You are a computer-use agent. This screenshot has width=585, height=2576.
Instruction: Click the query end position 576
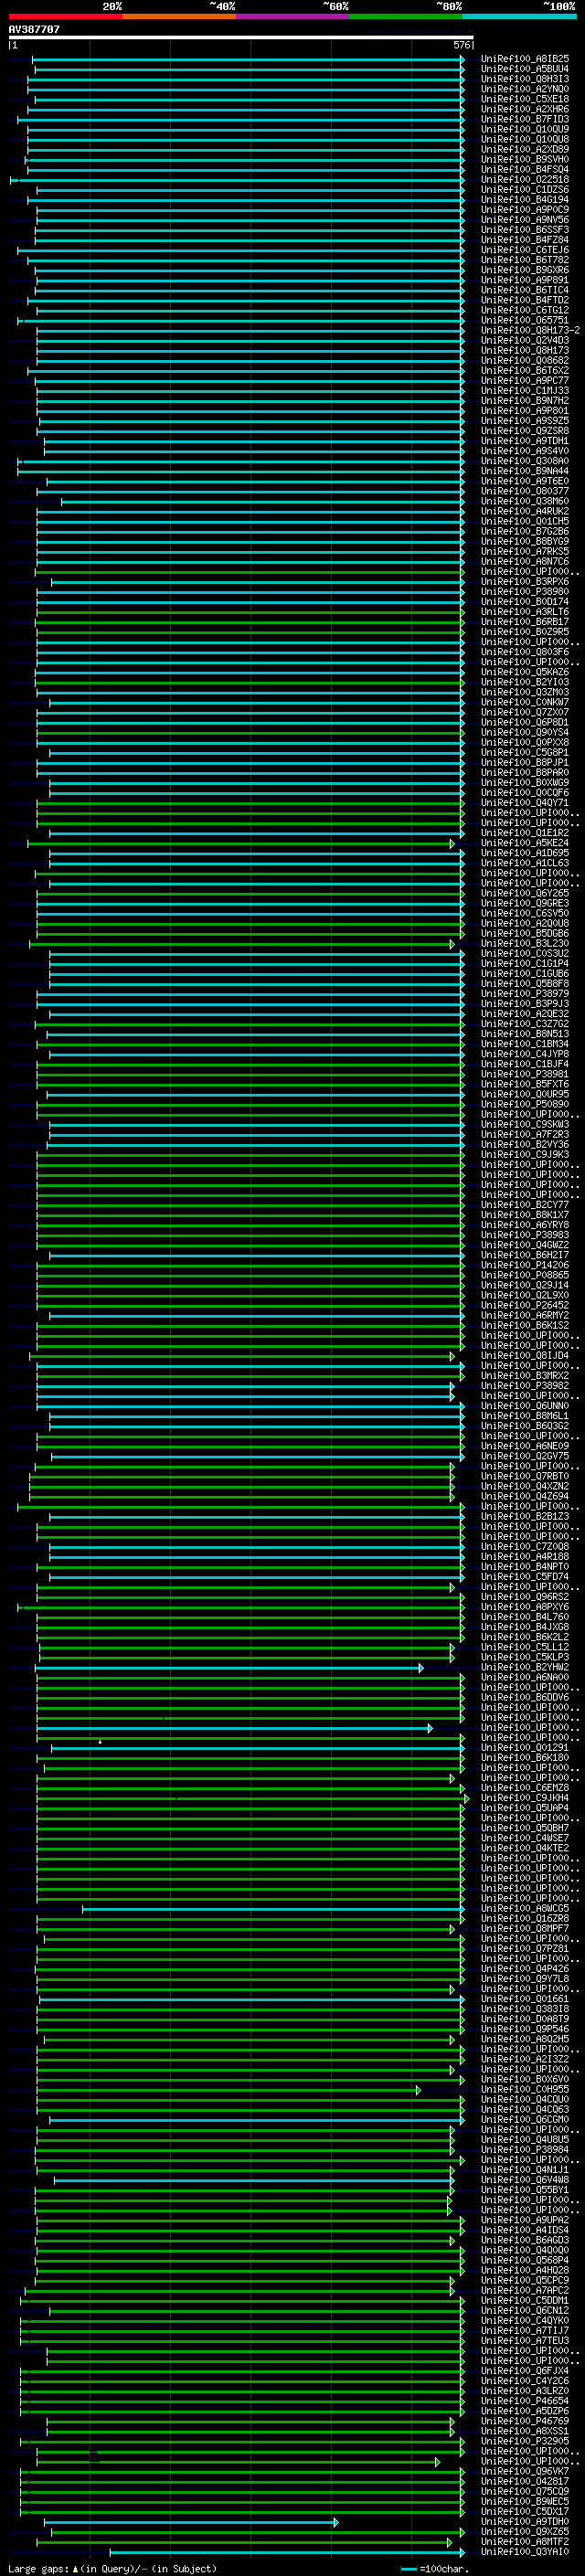[461, 45]
